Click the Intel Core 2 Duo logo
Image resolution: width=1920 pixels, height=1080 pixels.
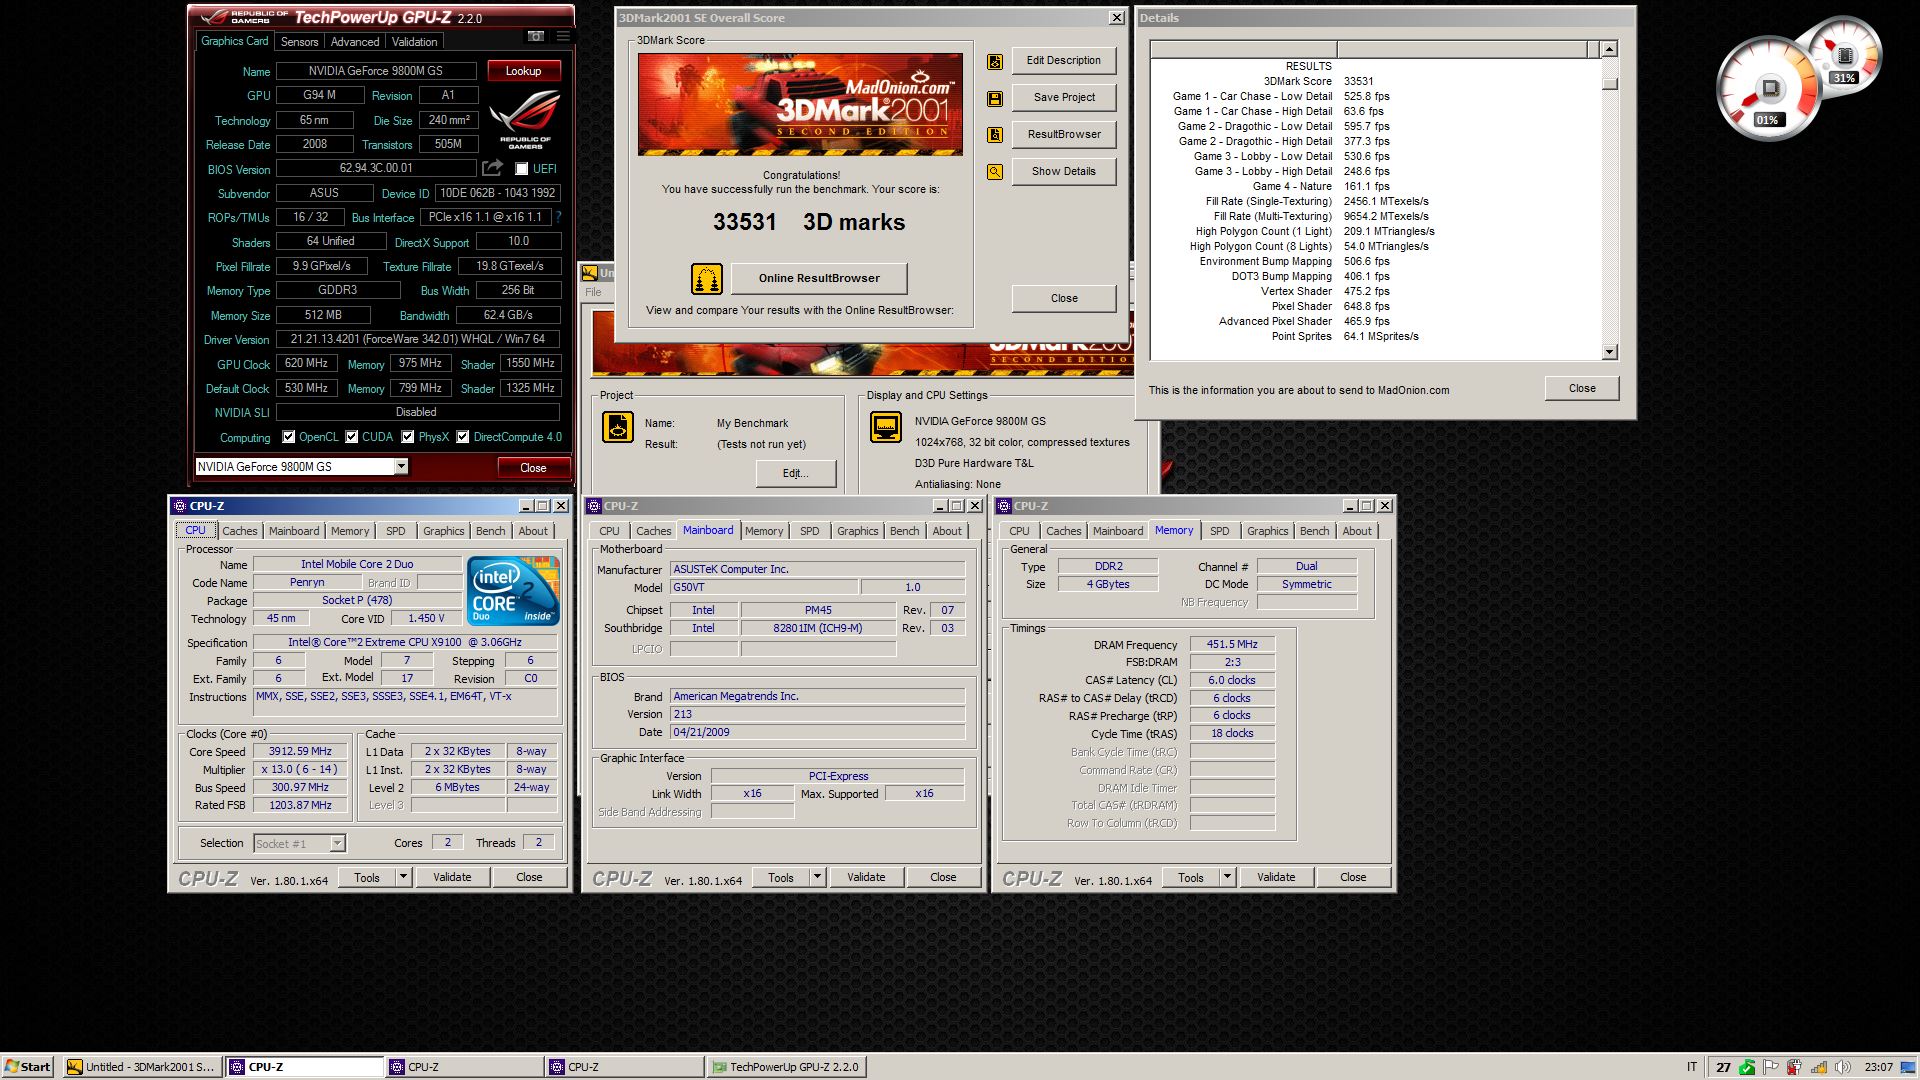point(513,591)
